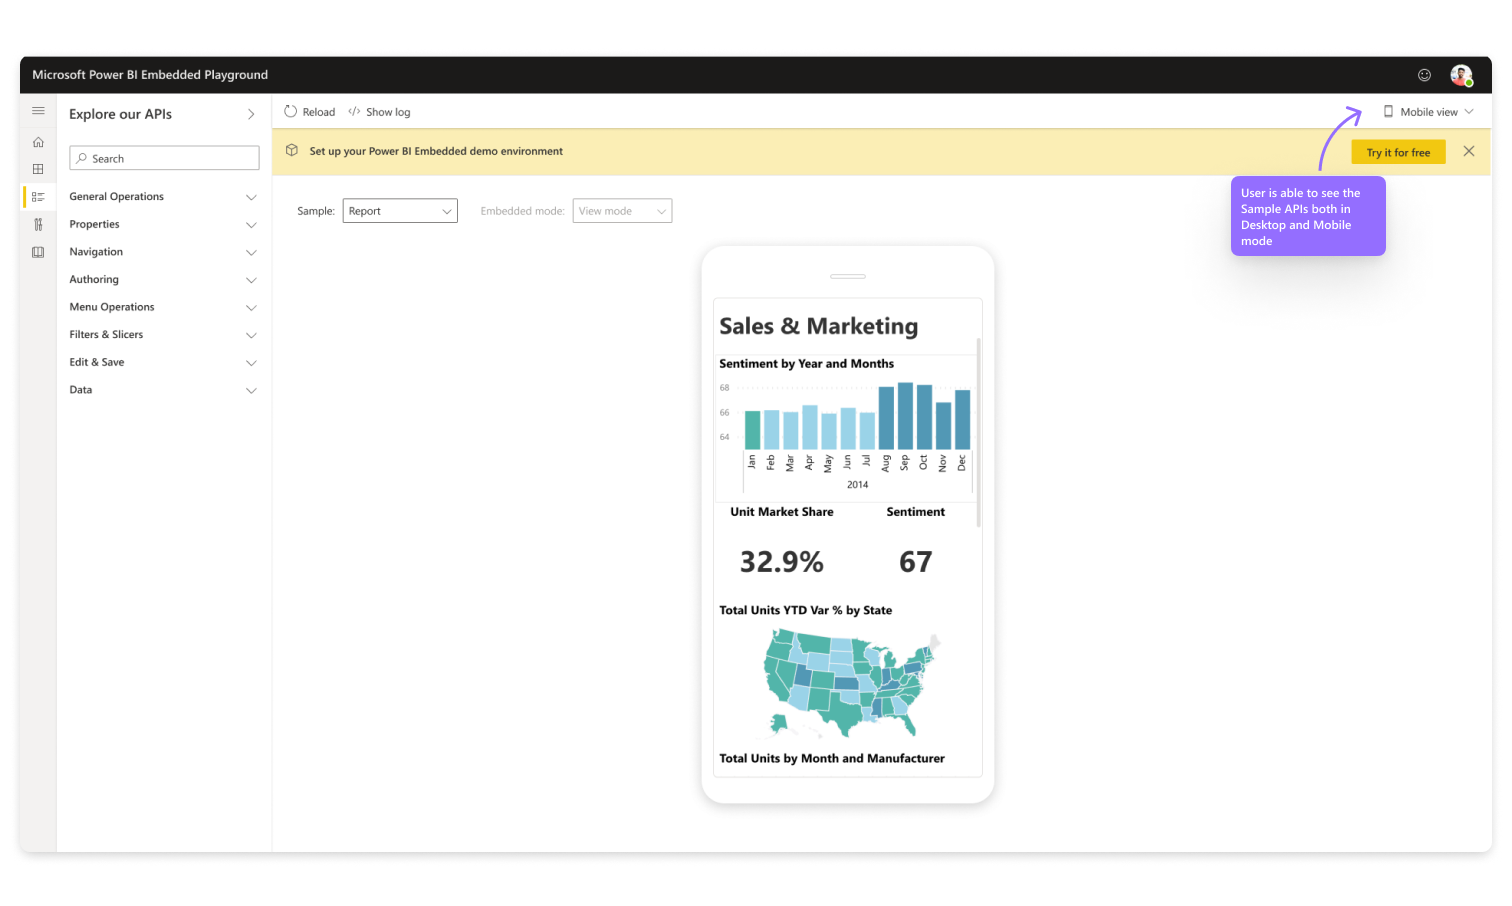Click the mobile phone icon beside Mobile view

1388,111
